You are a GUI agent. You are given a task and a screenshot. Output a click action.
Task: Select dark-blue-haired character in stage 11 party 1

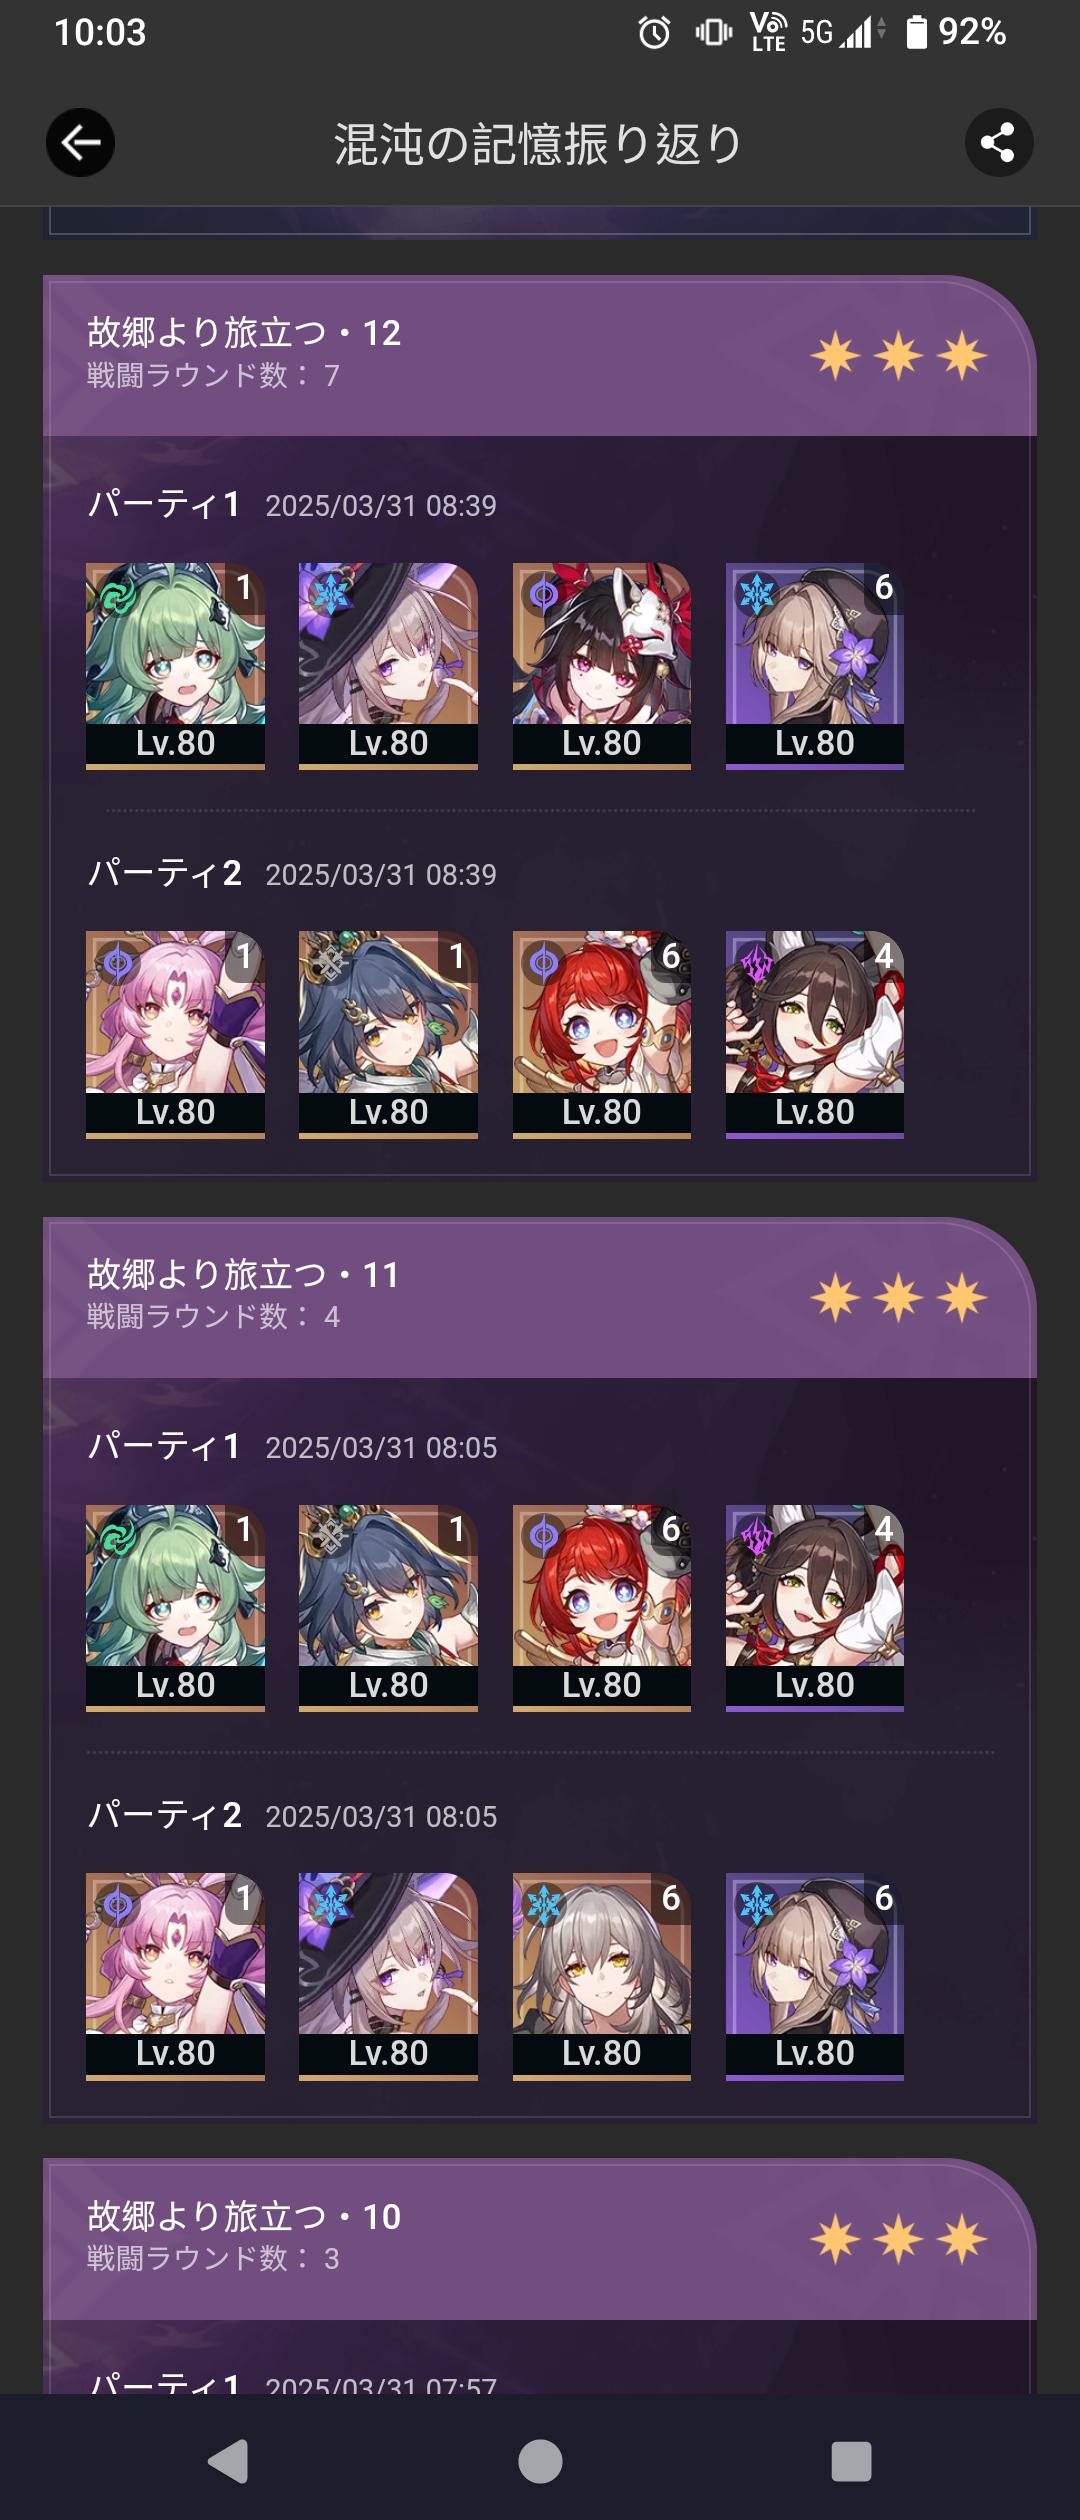[x=388, y=1608]
